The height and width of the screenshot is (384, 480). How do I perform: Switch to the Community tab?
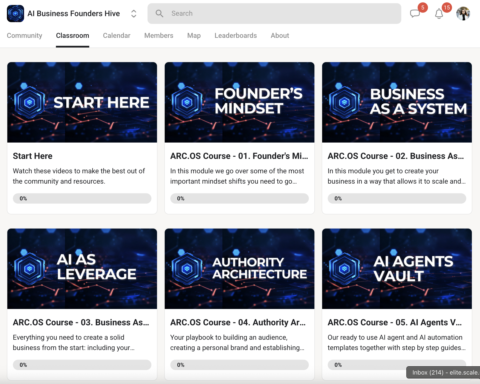tap(24, 35)
